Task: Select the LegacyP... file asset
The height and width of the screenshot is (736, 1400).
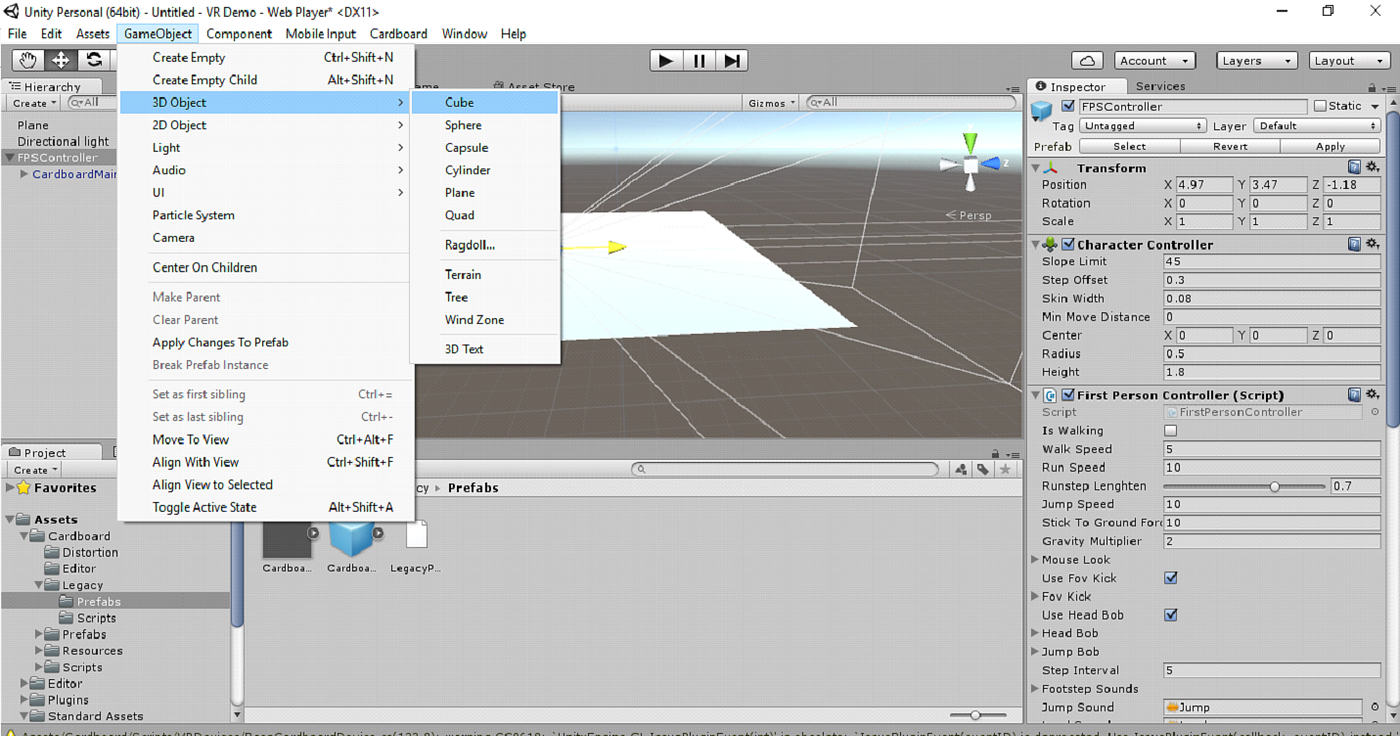Action: pyautogui.click(x=416, y=536)
